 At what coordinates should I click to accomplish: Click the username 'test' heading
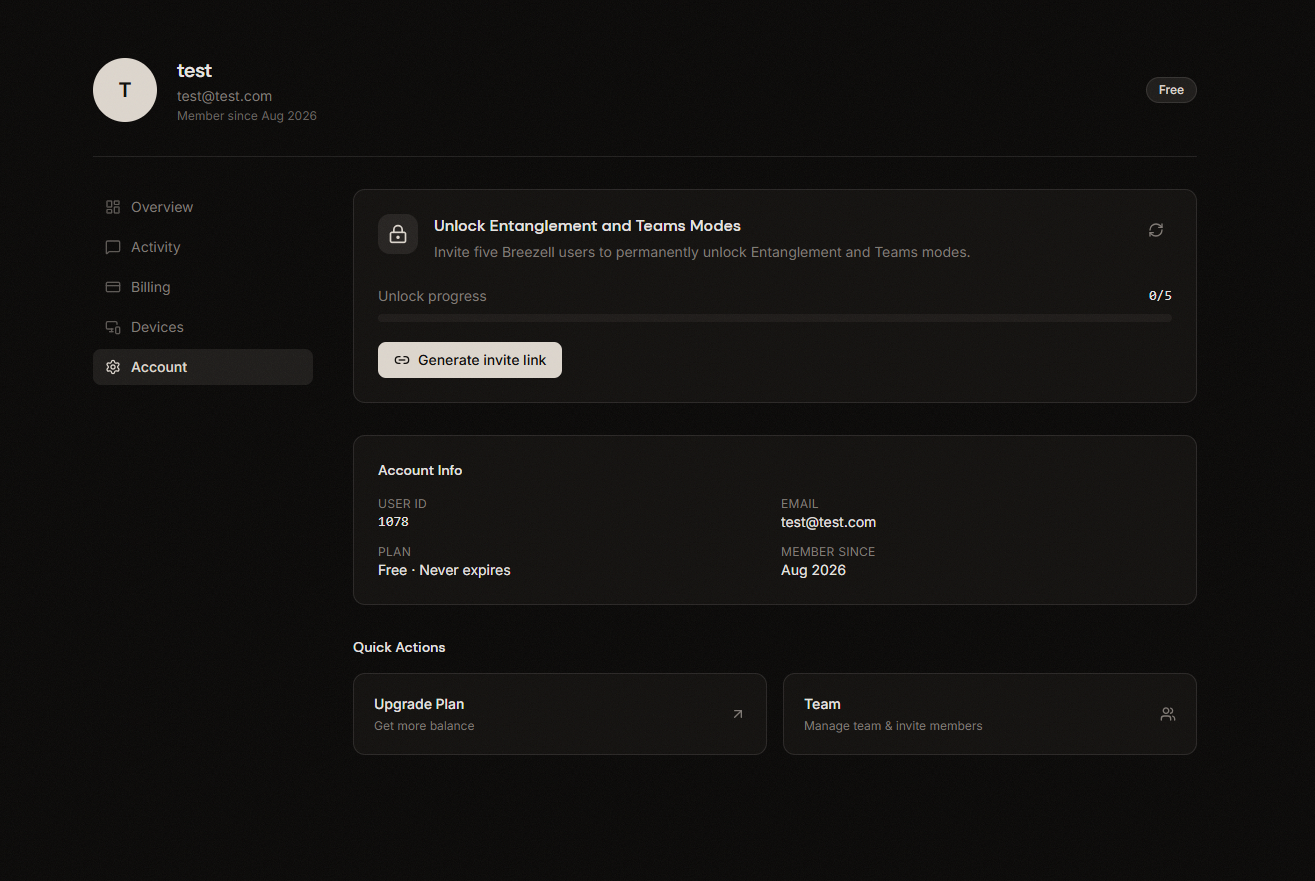[194, 71]
